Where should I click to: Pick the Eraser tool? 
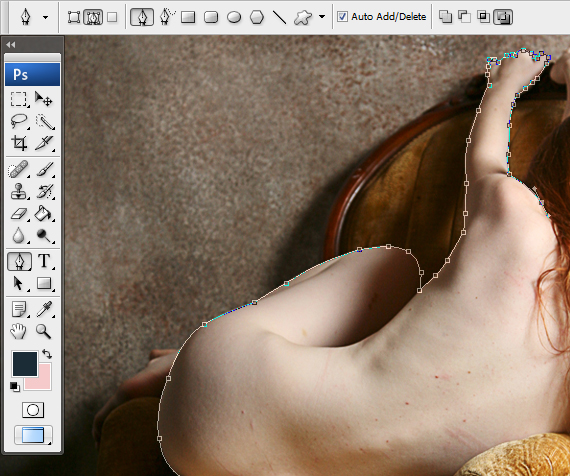[18, 214]
